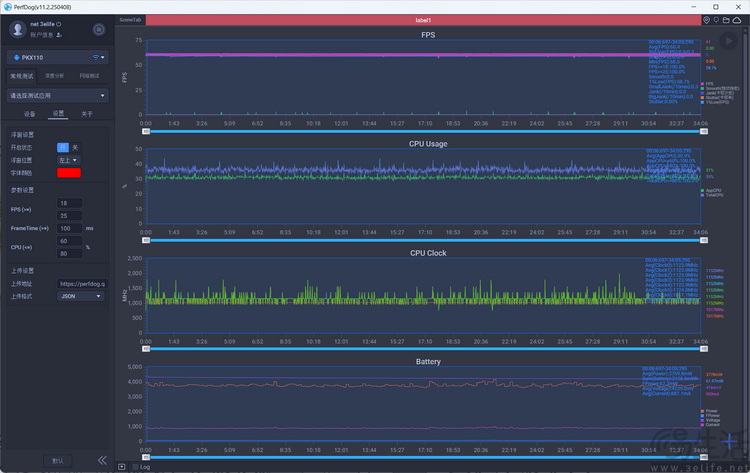Toggle the Voltage series in Battery legend
The height and width of the screenshot is (473, 750).
pyautogui.click(x=710, y=420)
